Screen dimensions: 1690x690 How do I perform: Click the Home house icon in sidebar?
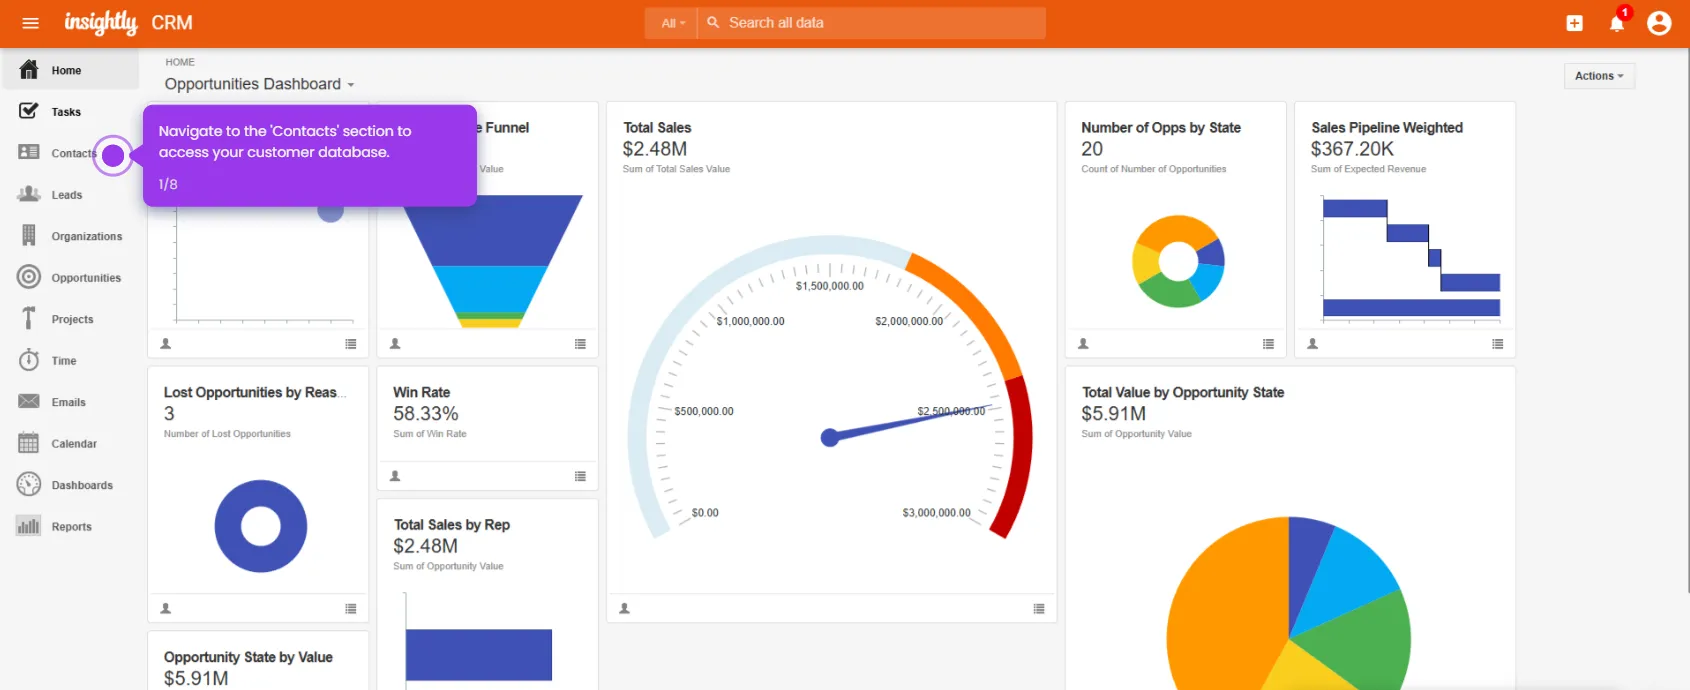tap(29, 70)
